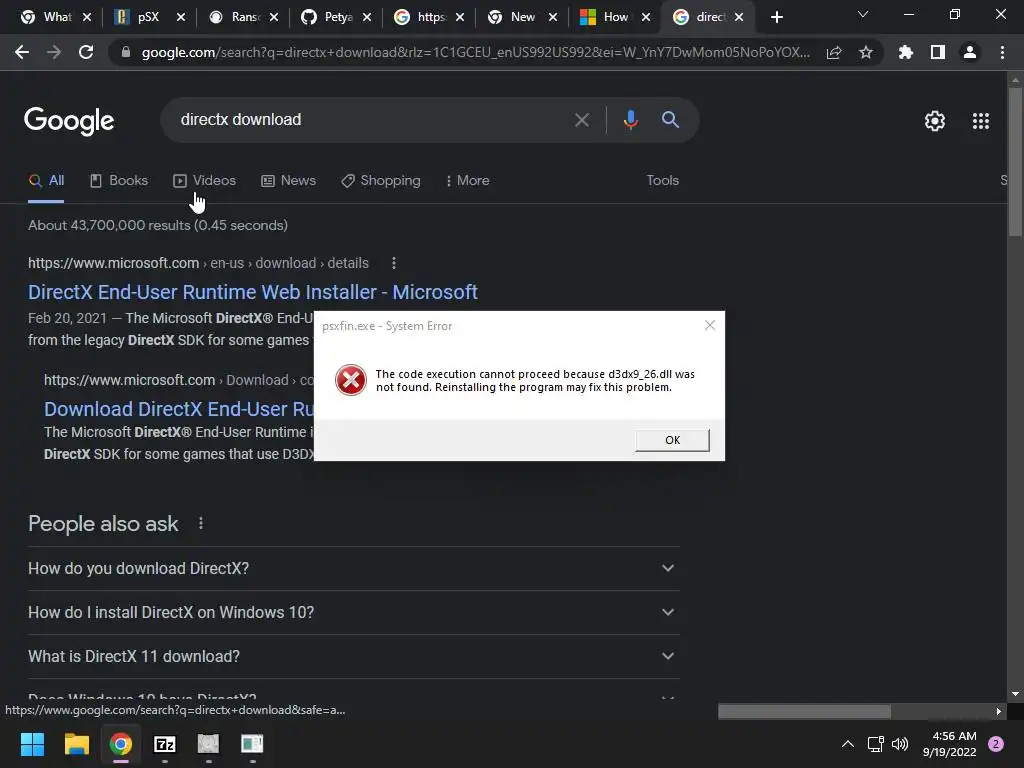Close the psxfin.exe System Error dialog
Viewport: 1024px width, 768px height.
pyautogui.click(x=710, y=325)
